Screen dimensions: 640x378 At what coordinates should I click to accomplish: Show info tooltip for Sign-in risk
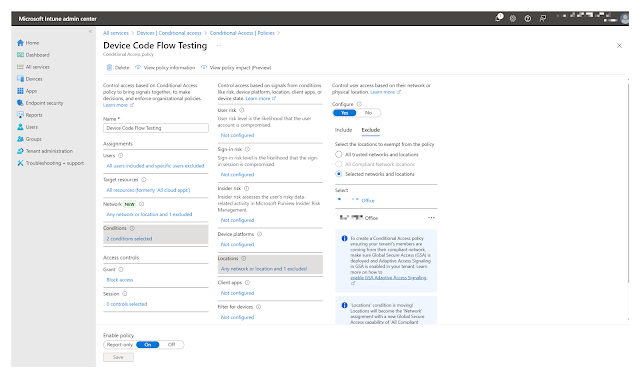247,149
